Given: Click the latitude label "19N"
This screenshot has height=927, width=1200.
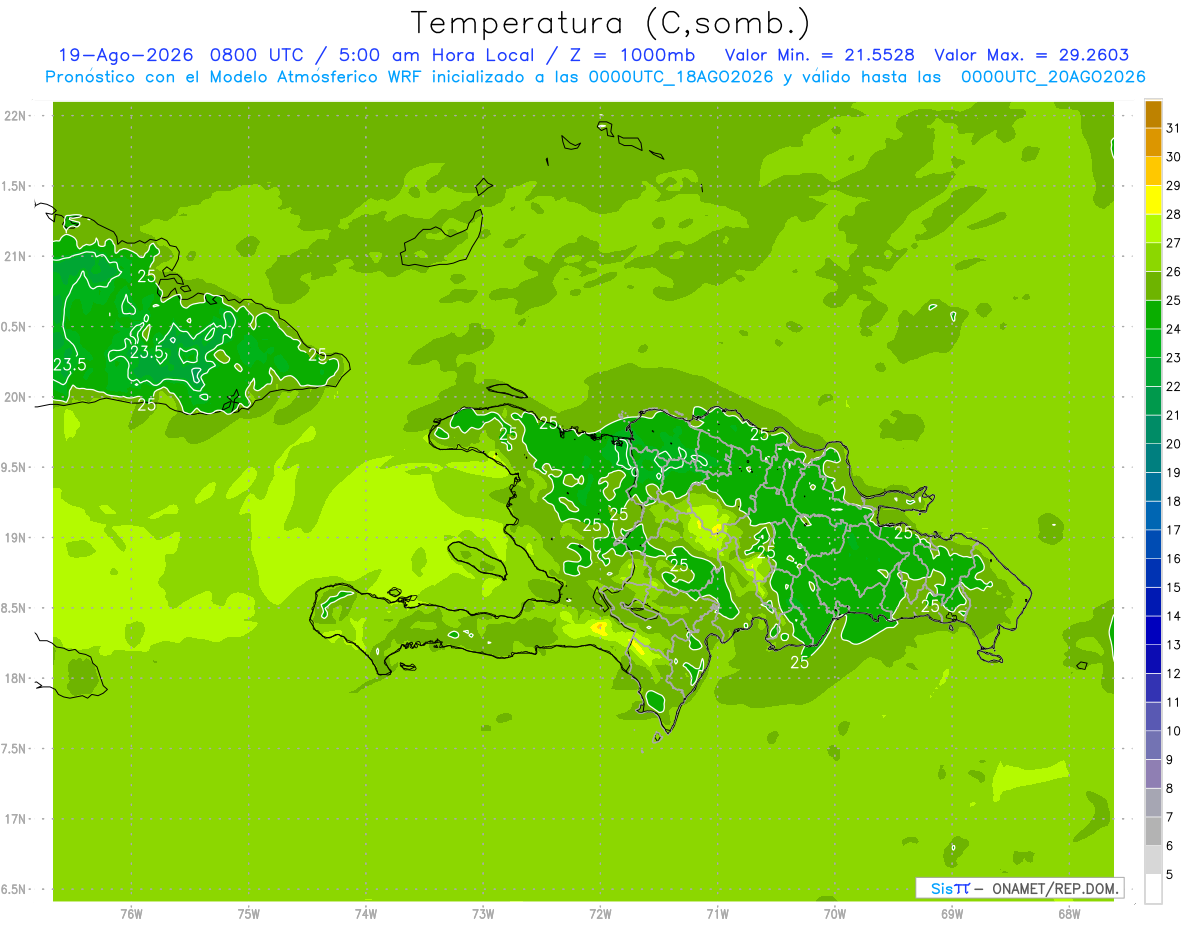Looking at the screenshot, I should [15, 537].
